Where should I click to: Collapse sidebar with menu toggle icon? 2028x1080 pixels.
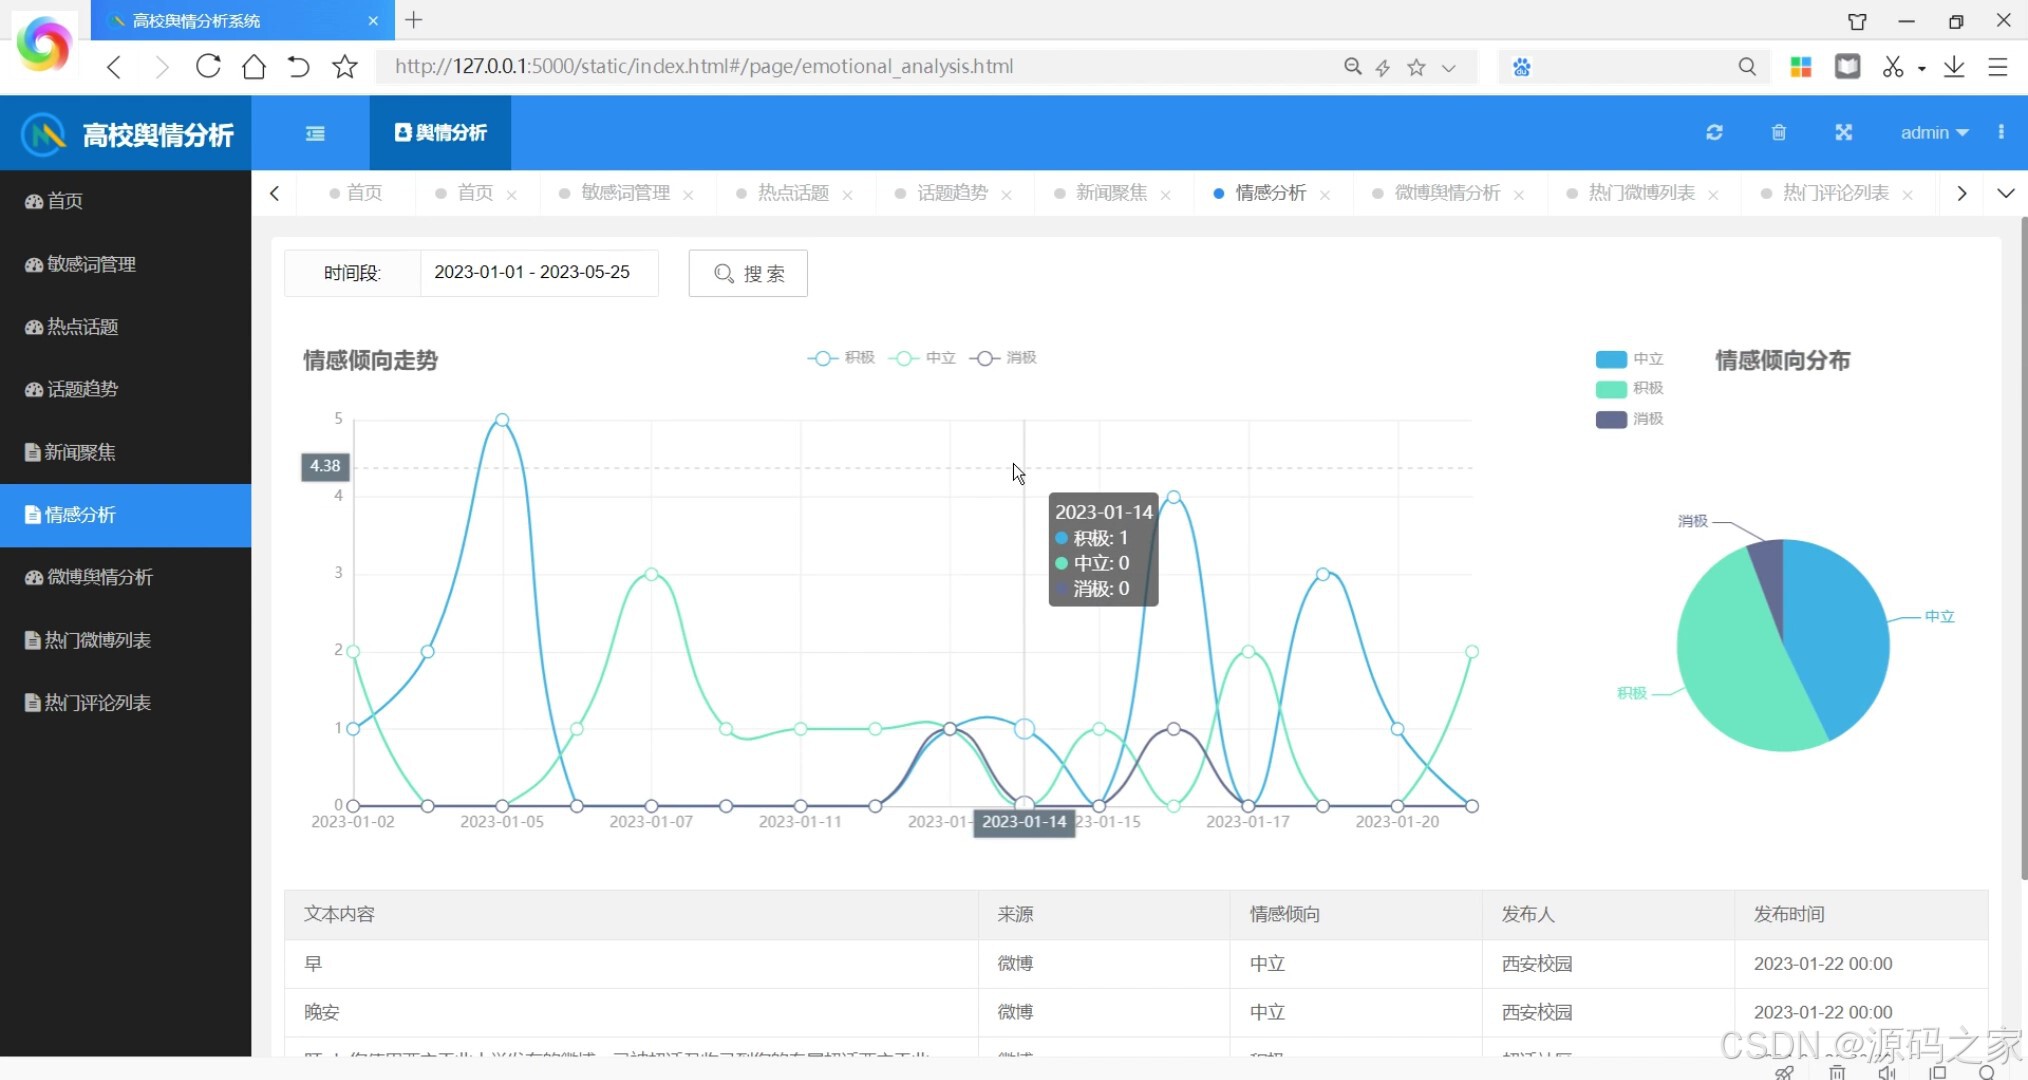(315, 133)
